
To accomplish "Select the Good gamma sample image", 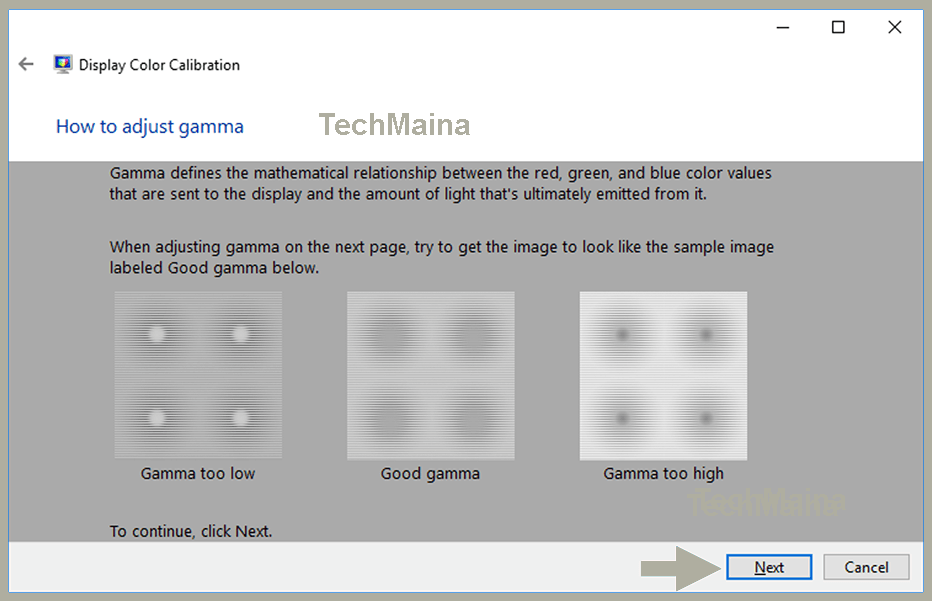I will [430, 375].
